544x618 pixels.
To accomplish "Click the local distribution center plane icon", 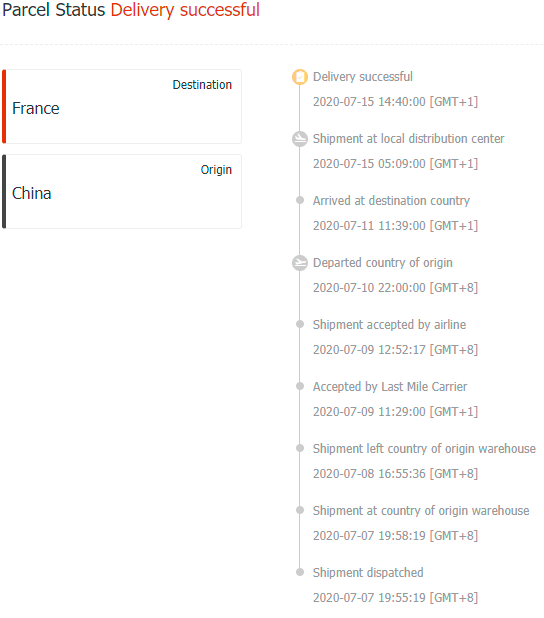I will pos(300,139).
